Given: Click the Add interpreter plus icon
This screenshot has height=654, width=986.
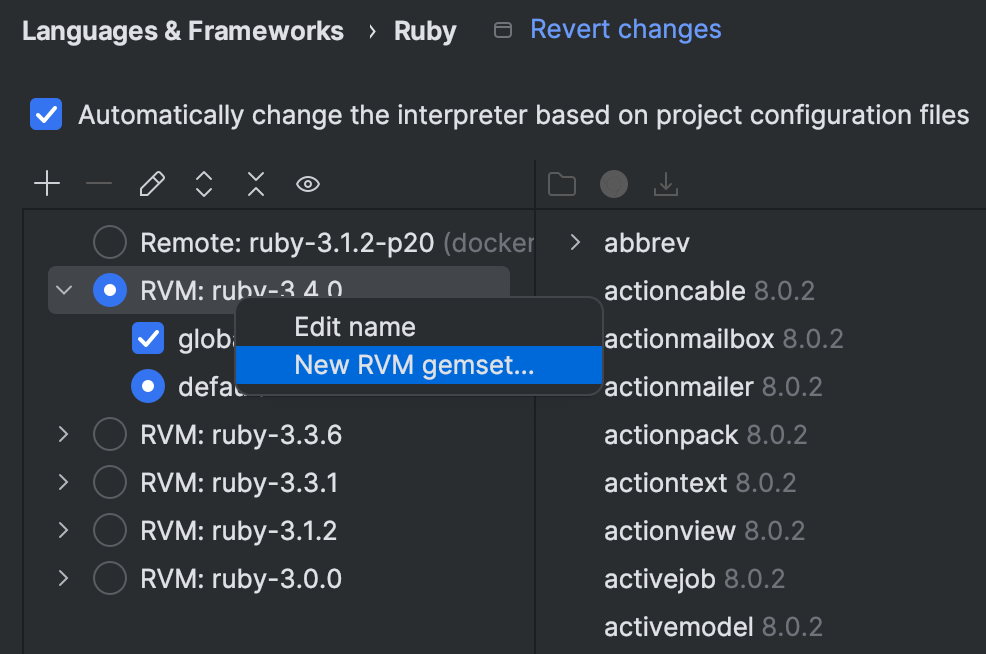Looking at the screenshot, I should [47, 184].
